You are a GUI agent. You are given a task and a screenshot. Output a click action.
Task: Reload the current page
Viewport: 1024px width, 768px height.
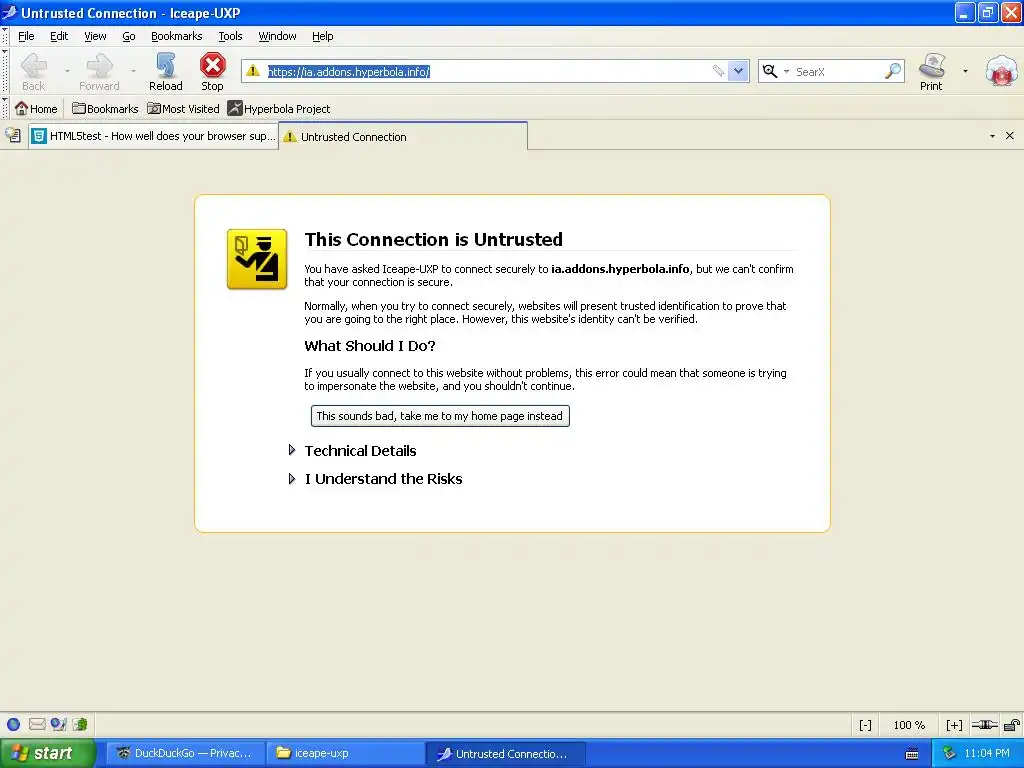165,71
